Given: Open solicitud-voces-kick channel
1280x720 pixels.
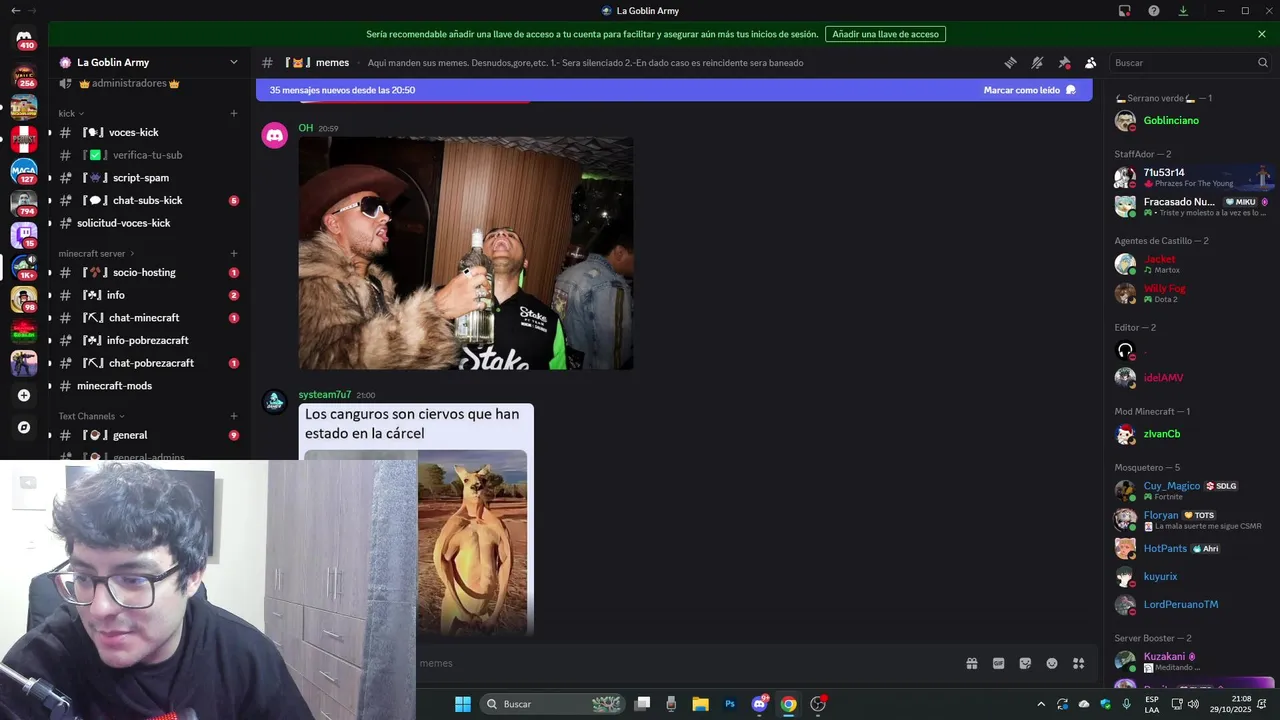Looking at the screenshot, I should click(149, 223).
